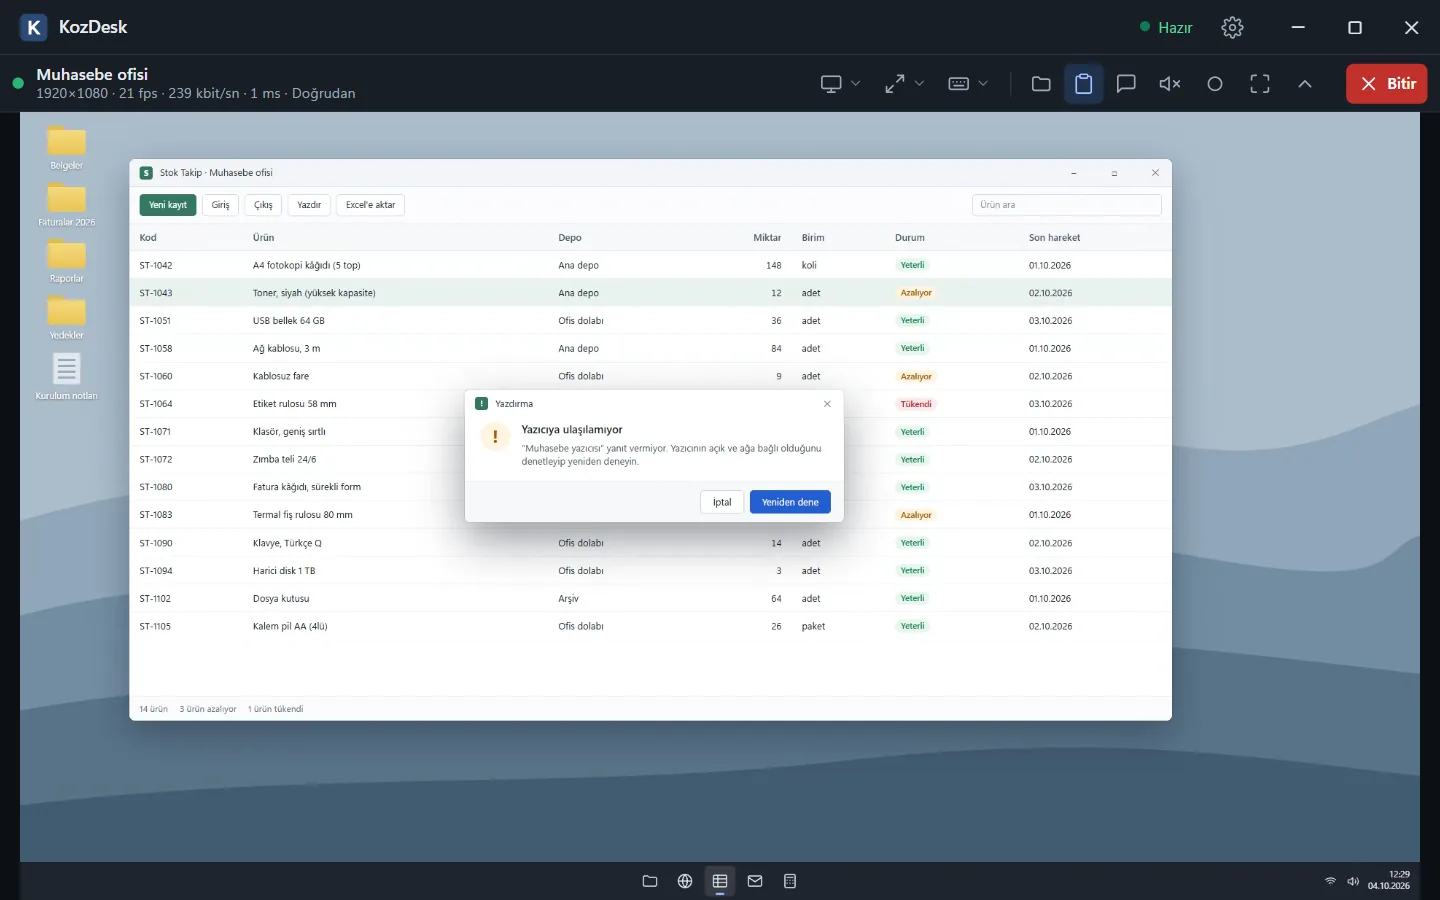Select the ST-1042 A4 fotokopi kağıdı row
Image resolution: width=1440 pixels, height=900 pixels.
(x=650, y=265)
